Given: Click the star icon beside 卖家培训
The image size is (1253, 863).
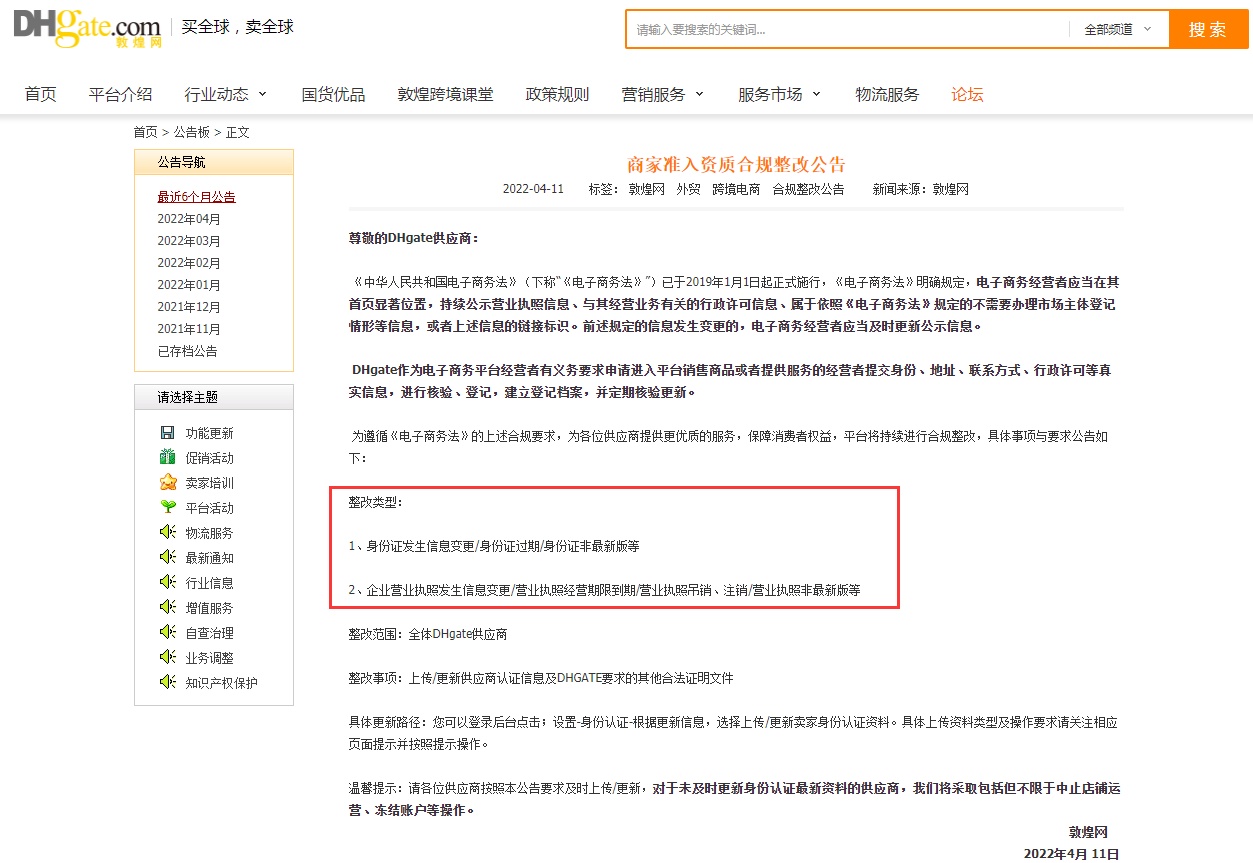Looking at the screenshot, I should [167, 483].
